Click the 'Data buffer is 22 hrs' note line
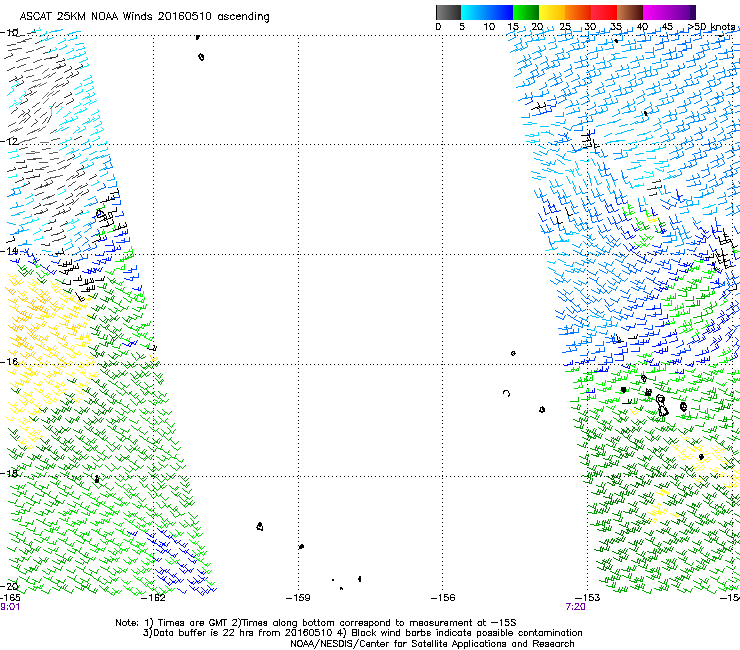 (362, 633)
